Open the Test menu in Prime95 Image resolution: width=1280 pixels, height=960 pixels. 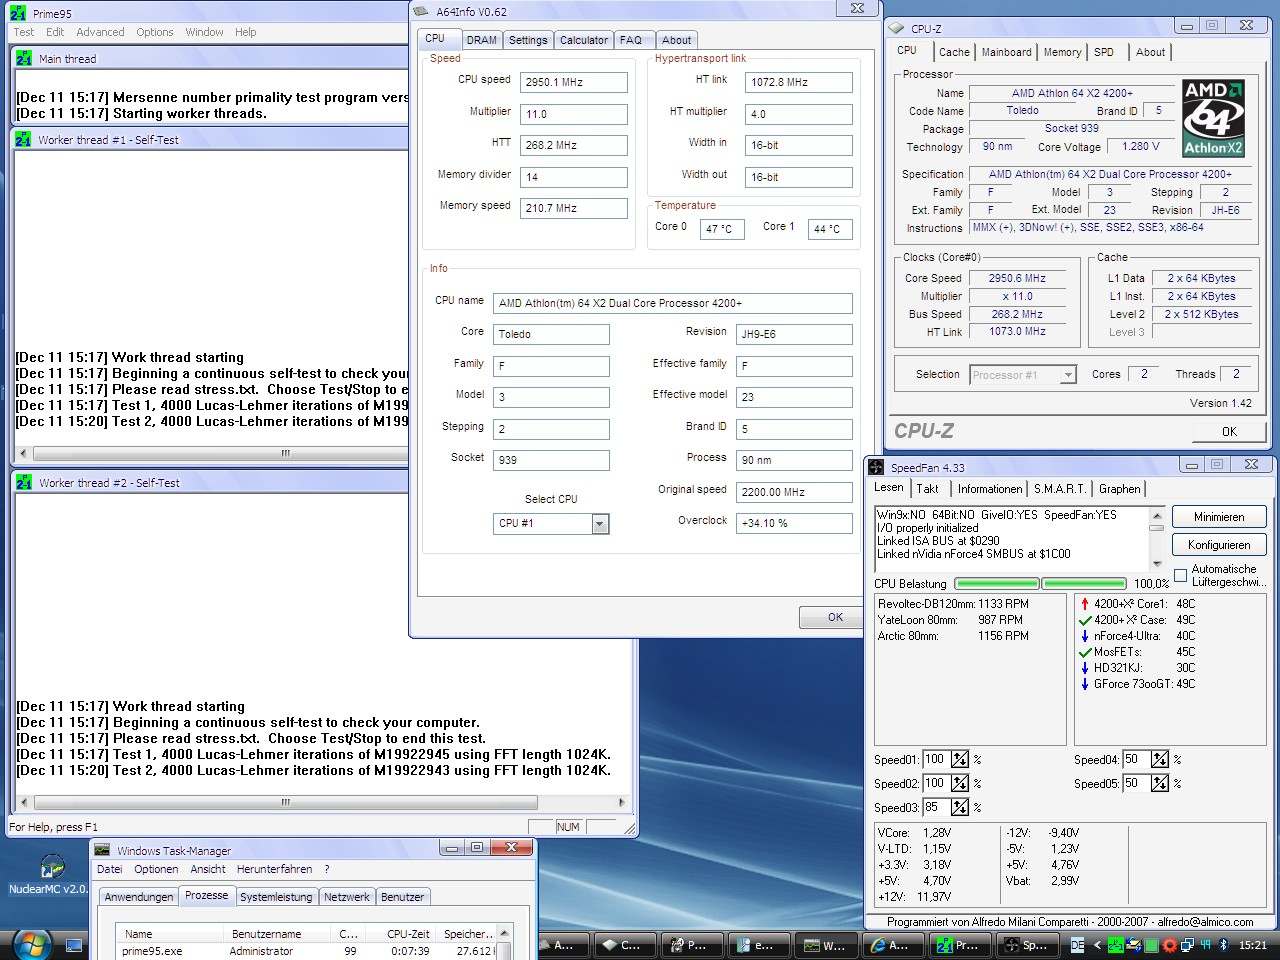pyautogui.click(x=24, y=32)
